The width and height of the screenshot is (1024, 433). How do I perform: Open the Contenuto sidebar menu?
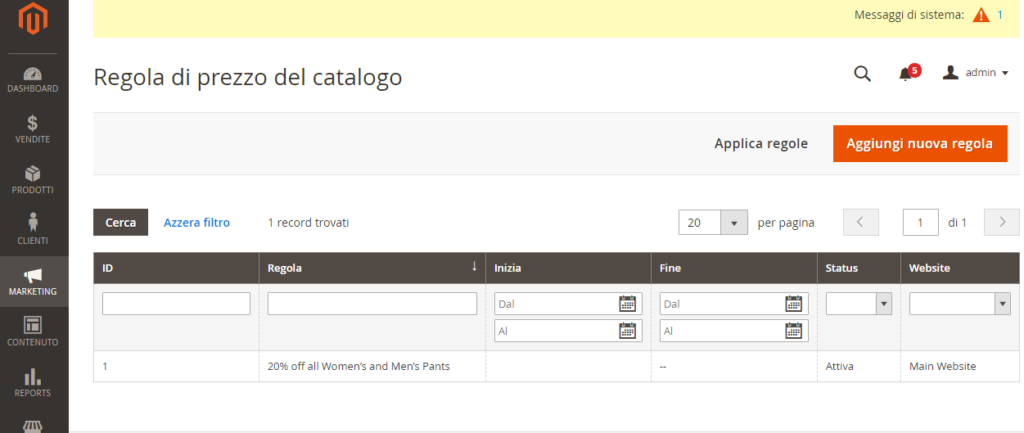(x=33, y=331)
